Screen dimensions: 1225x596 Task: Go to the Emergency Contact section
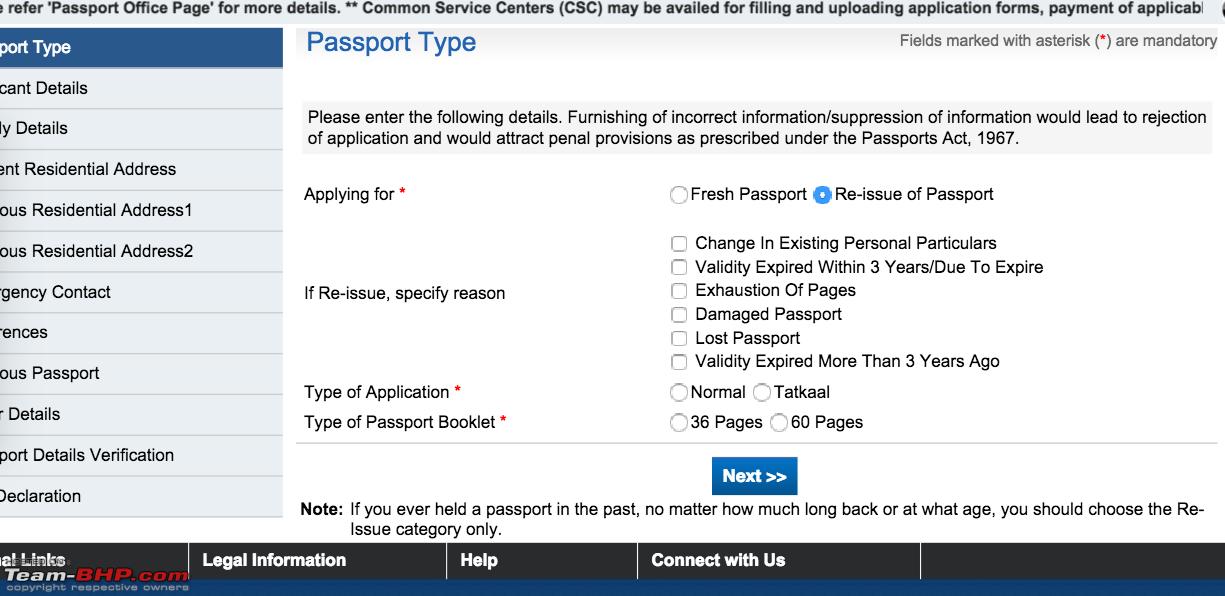(141, 292)
